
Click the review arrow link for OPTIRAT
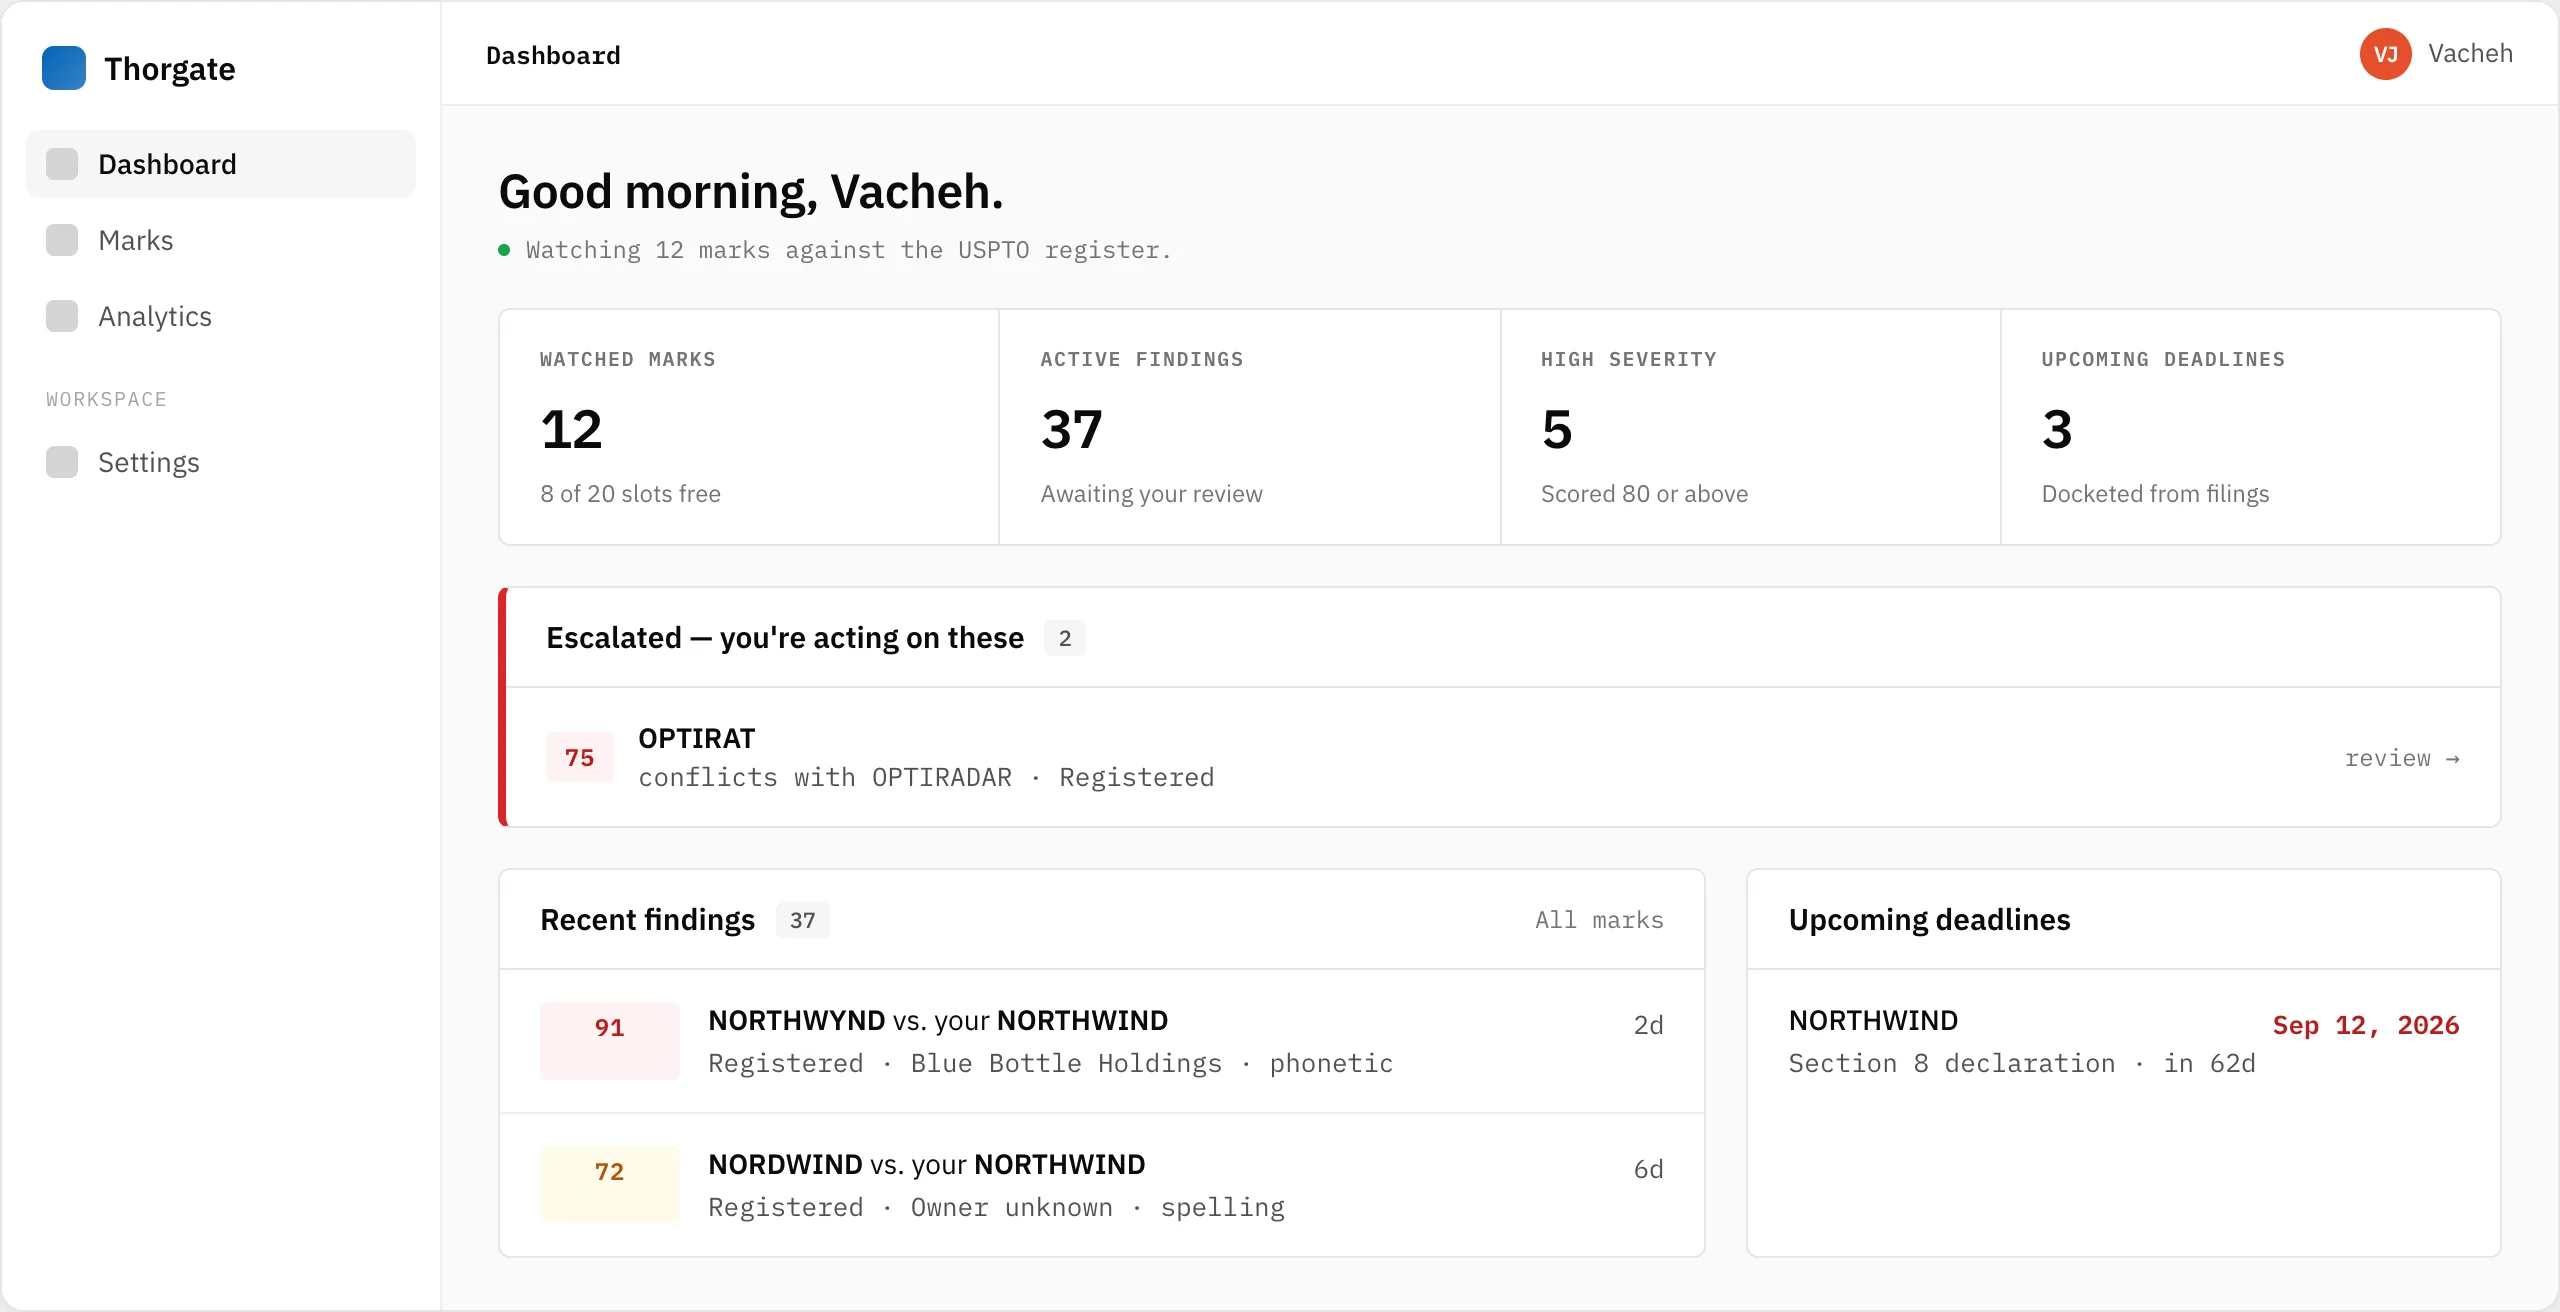(x=2402, y=758)
